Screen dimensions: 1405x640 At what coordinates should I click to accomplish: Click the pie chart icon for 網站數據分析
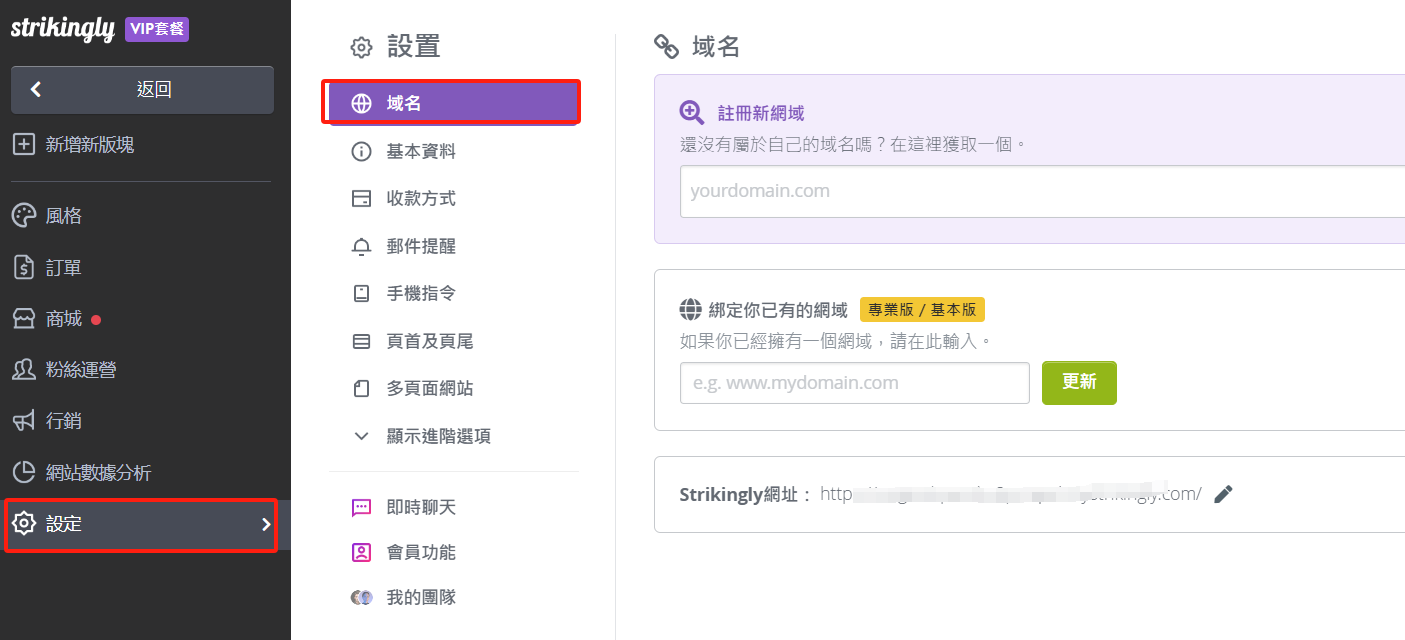tap(23, 472)
